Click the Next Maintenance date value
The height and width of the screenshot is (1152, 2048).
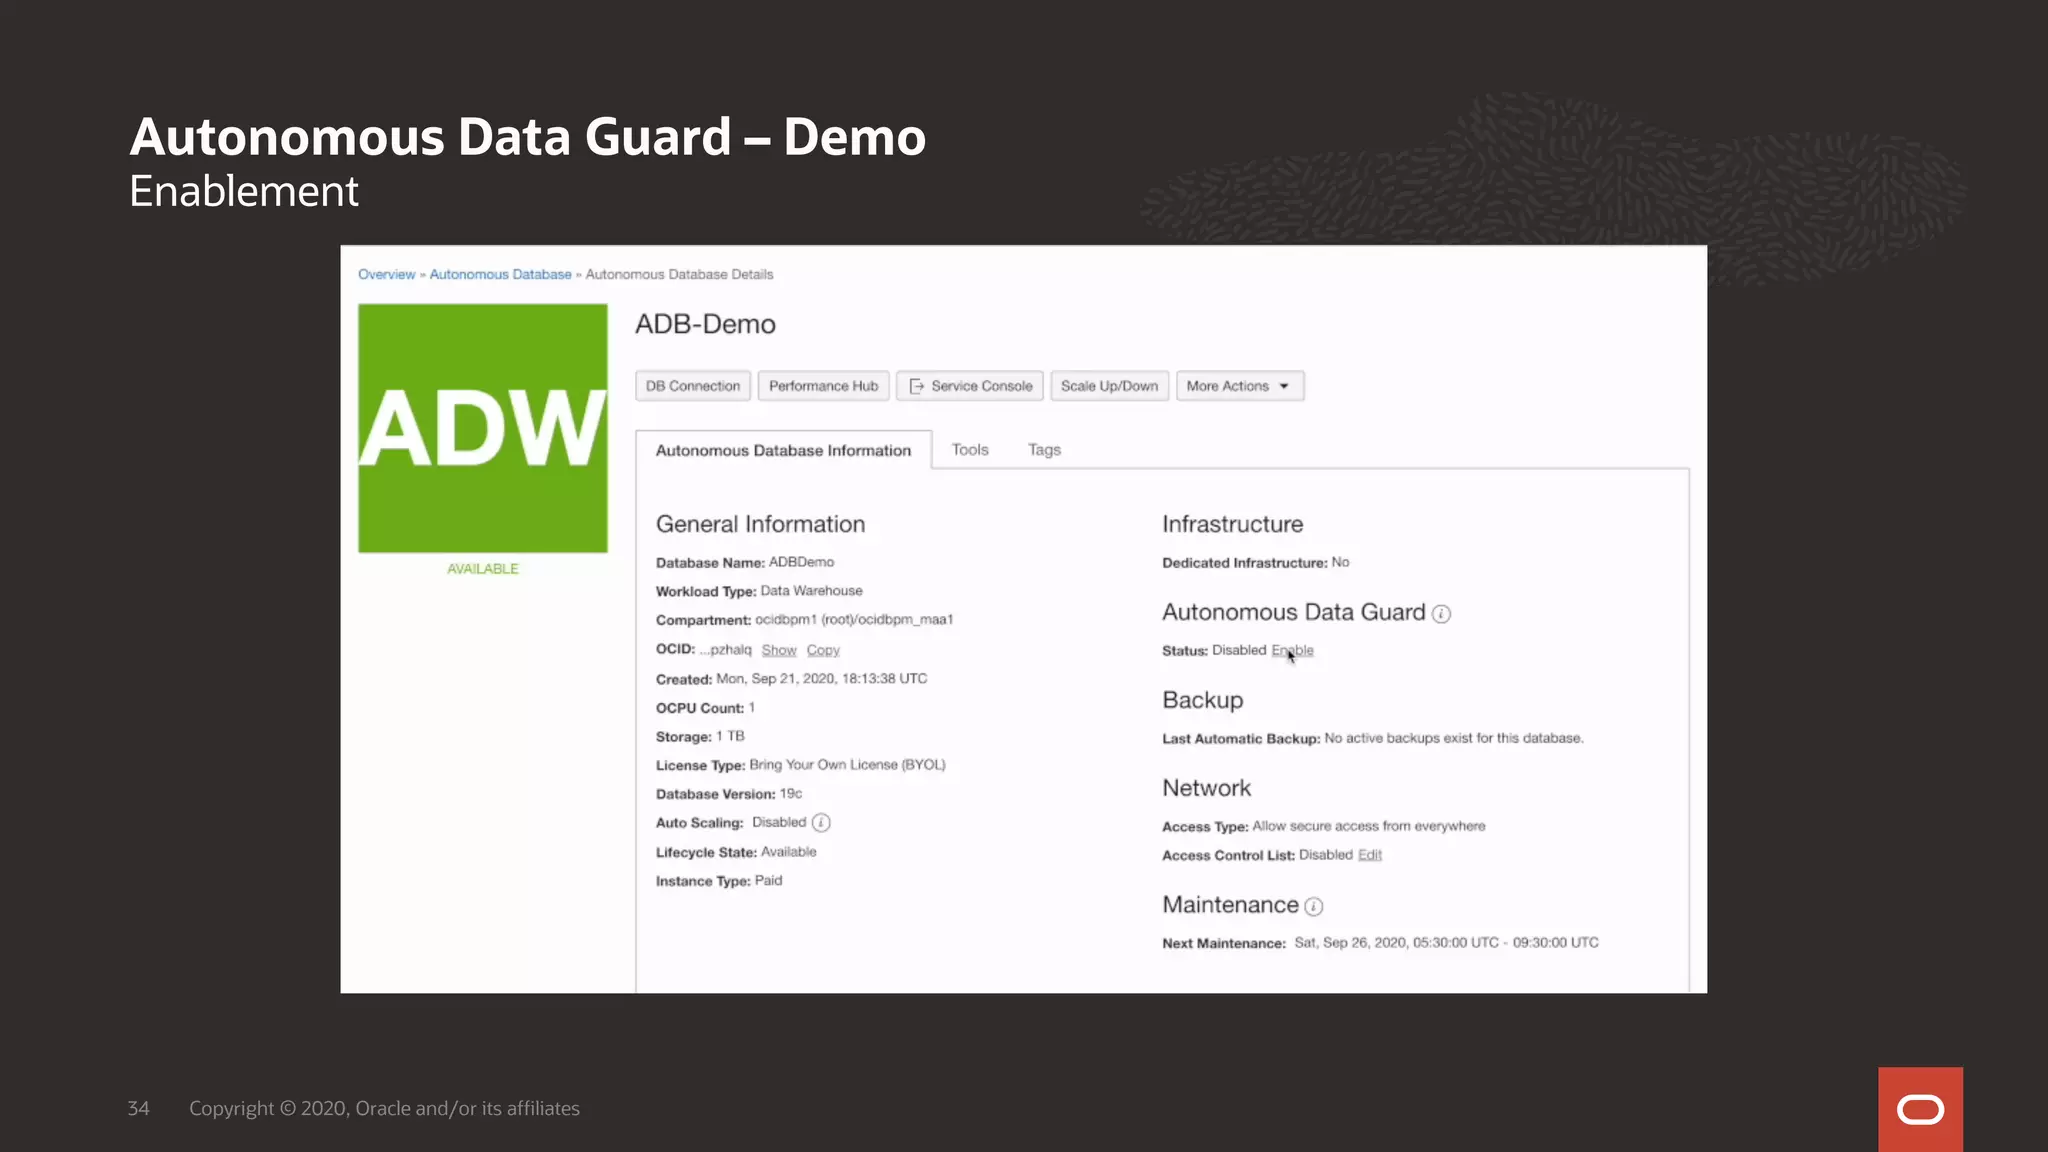[1446, 943]
